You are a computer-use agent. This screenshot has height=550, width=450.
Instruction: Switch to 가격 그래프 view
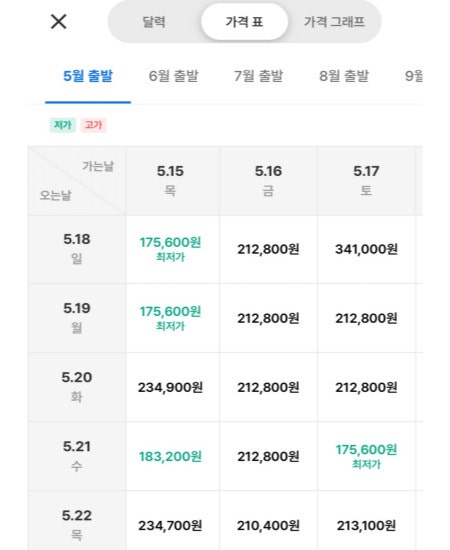[x=334, y=22]
